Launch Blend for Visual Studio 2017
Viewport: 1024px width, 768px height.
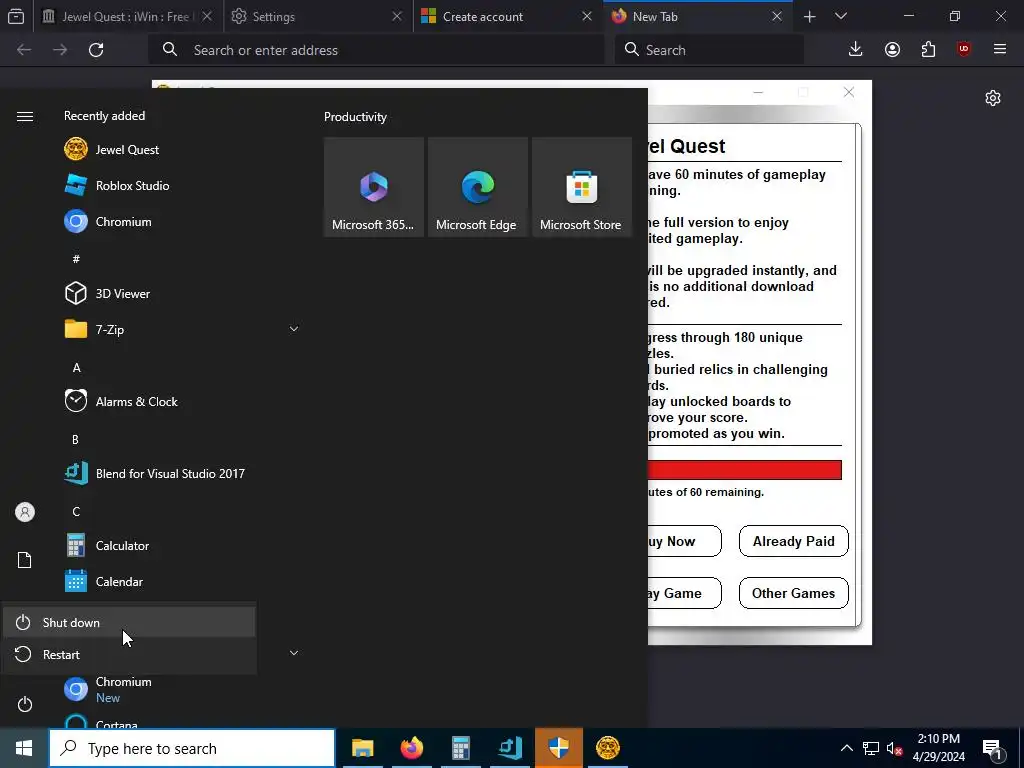(154, 473)
